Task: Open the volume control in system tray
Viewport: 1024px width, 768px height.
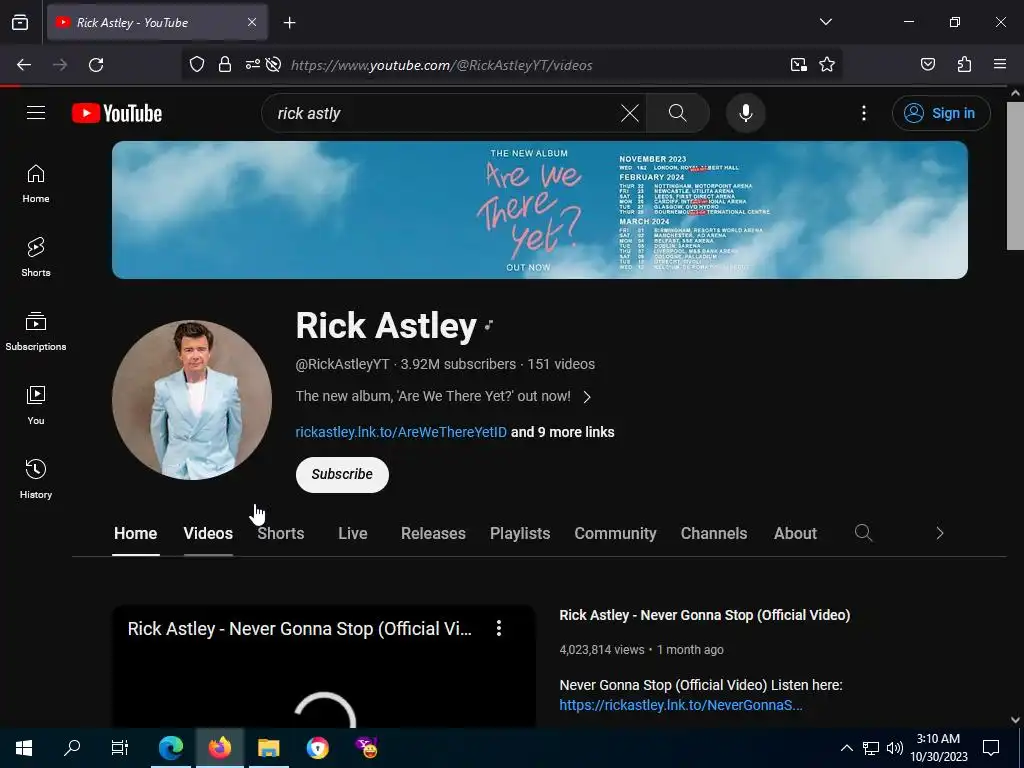Action: 895,748
